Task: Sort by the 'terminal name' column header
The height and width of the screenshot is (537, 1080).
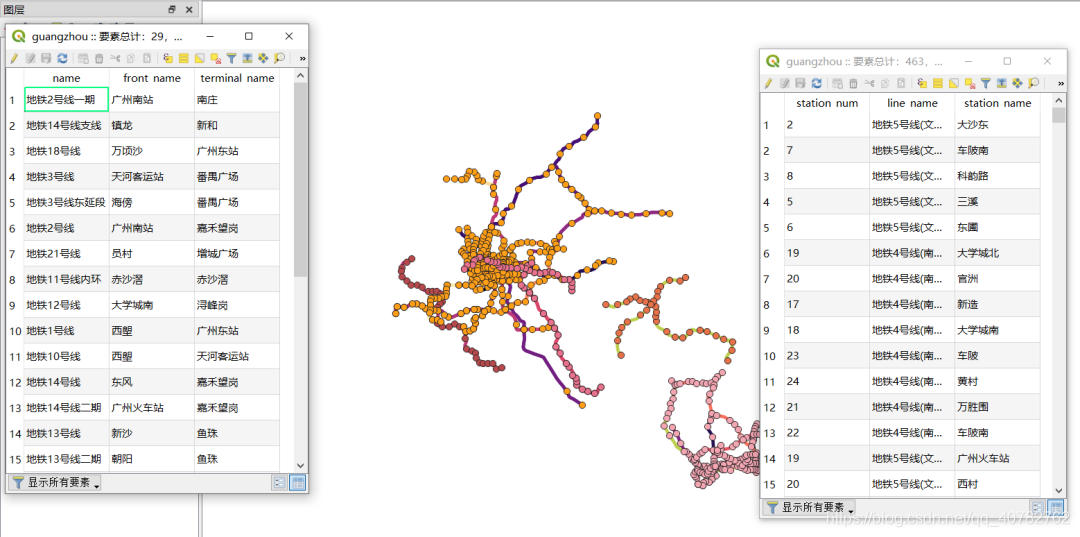Action: point(237,78)
